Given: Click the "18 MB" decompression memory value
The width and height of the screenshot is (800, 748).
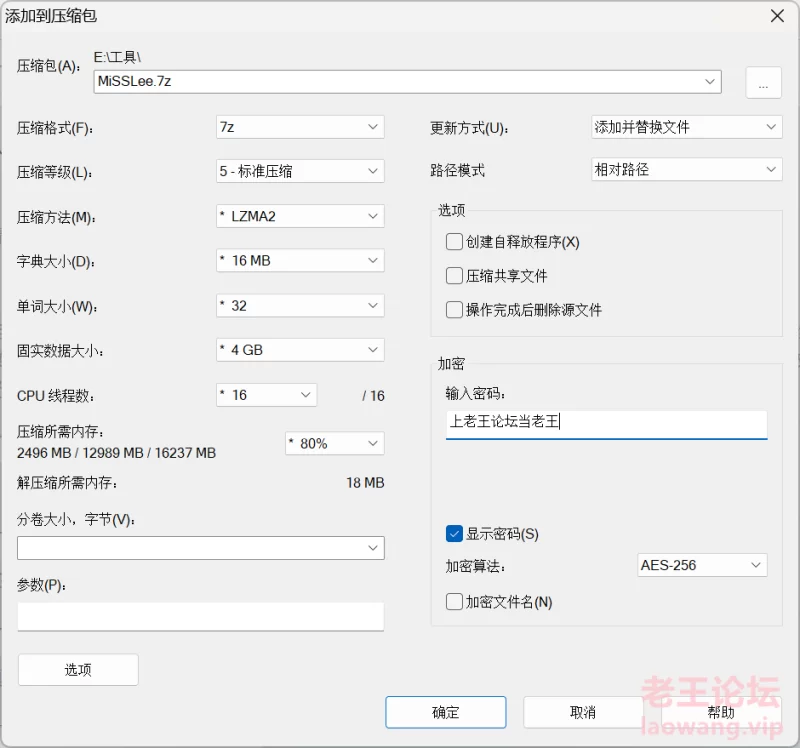Looking at the screenshot, I should click(x=365, y=483).
